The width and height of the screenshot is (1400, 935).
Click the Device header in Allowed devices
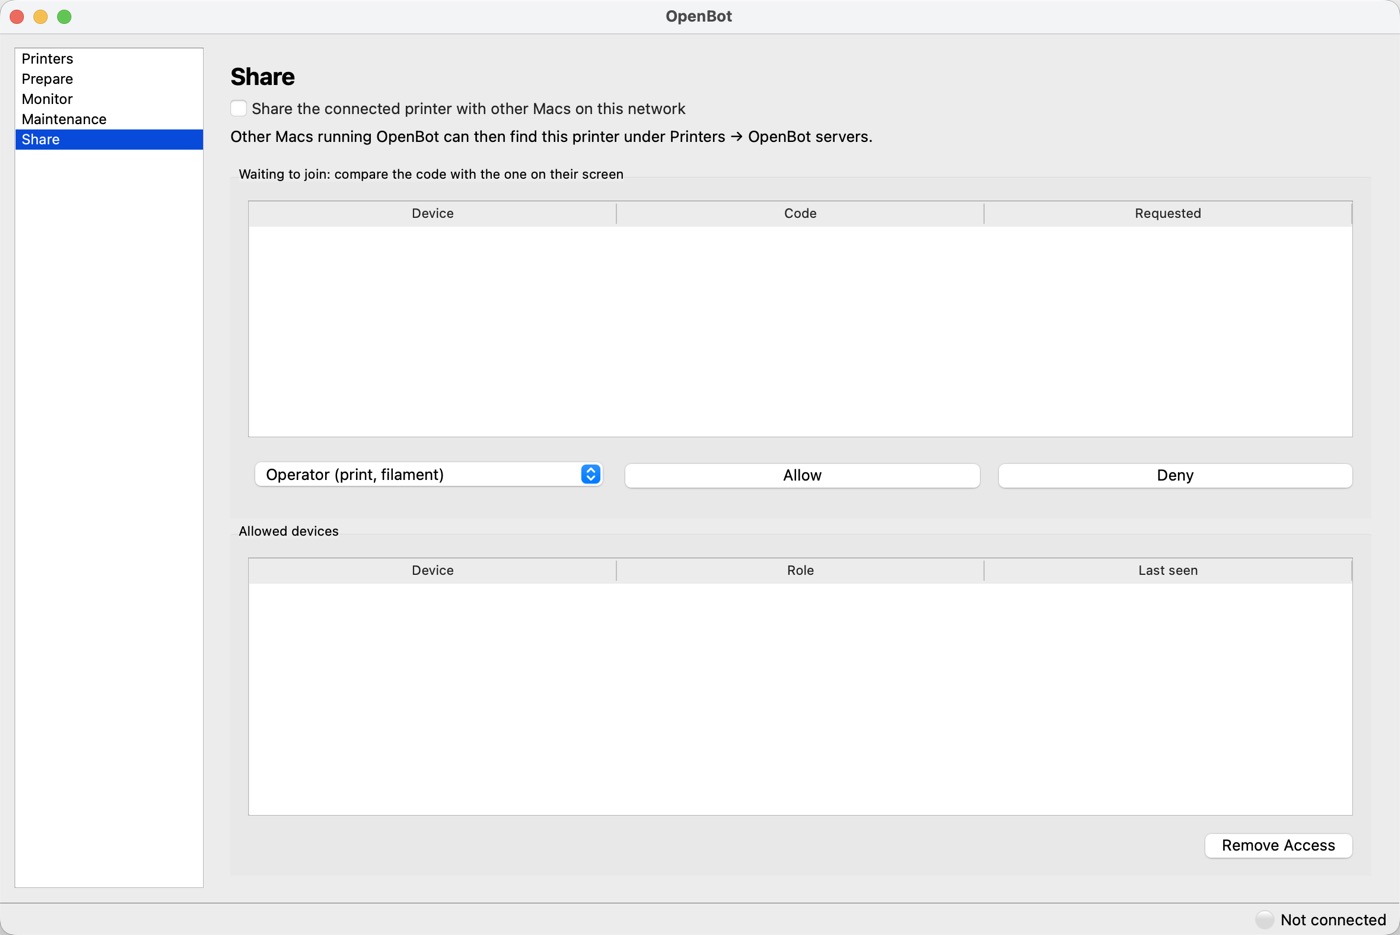pyautogui.click(x=432, y=571)
